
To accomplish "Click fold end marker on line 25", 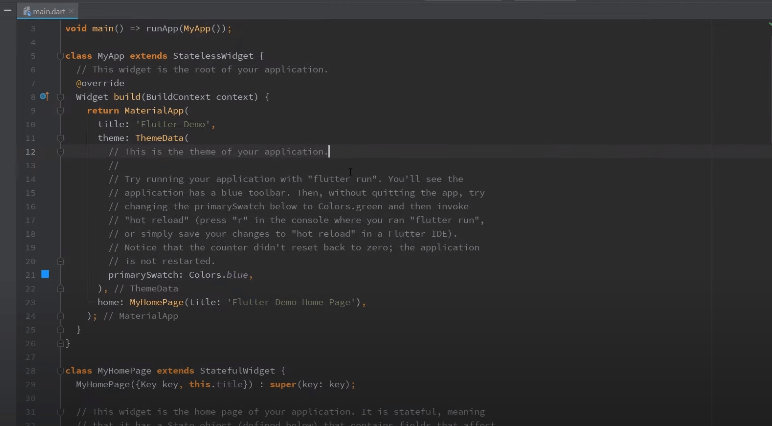I will click(x=61, y=329).
